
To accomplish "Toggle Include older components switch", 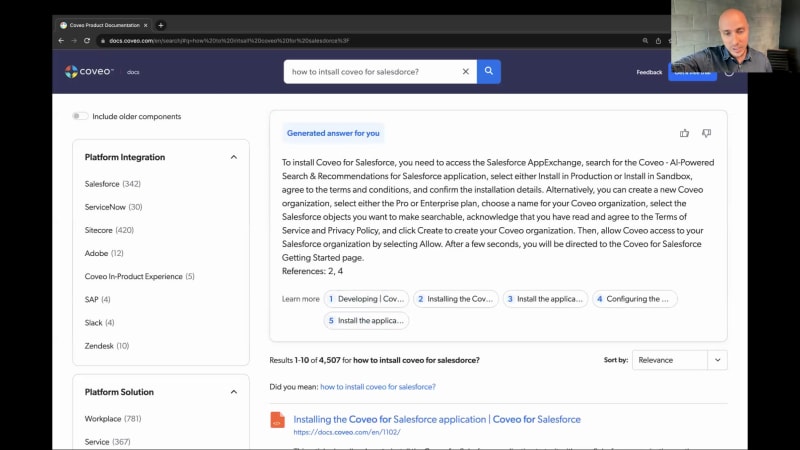I will coord(80,116).
